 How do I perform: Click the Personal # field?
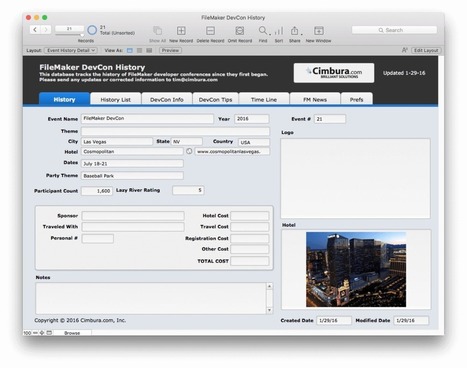pos(98,238)
